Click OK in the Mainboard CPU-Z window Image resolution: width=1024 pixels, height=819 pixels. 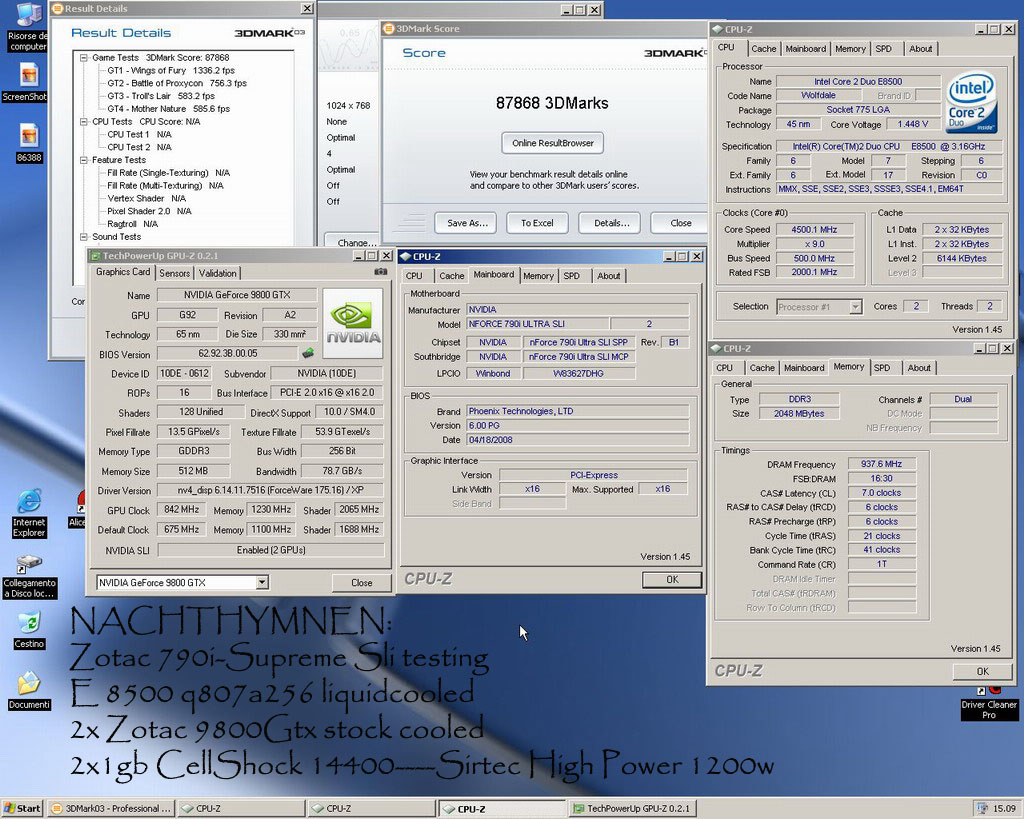point(672,579)
